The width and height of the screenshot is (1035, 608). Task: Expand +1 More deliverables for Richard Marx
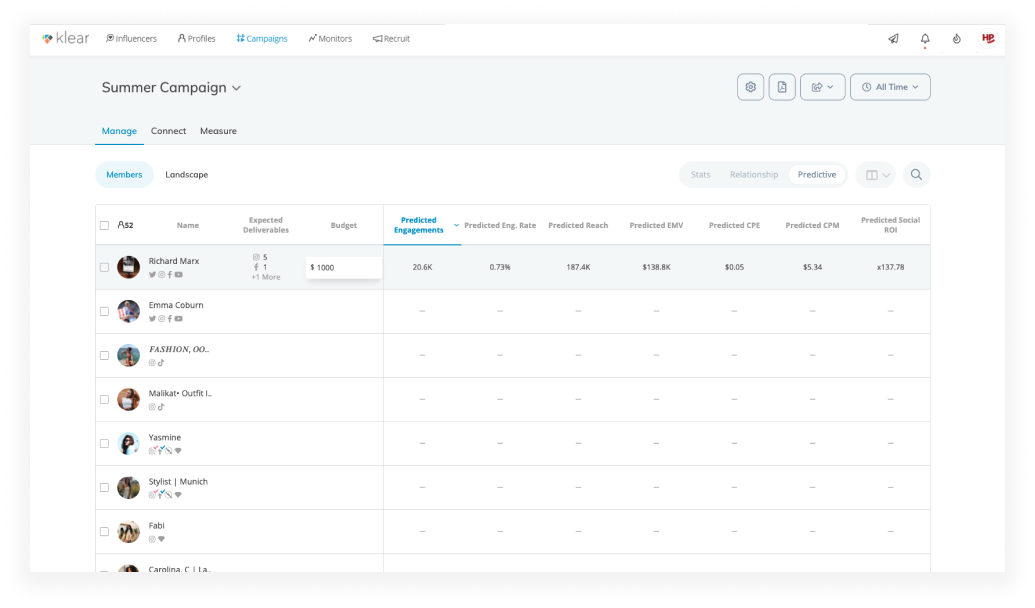(266, 277)
